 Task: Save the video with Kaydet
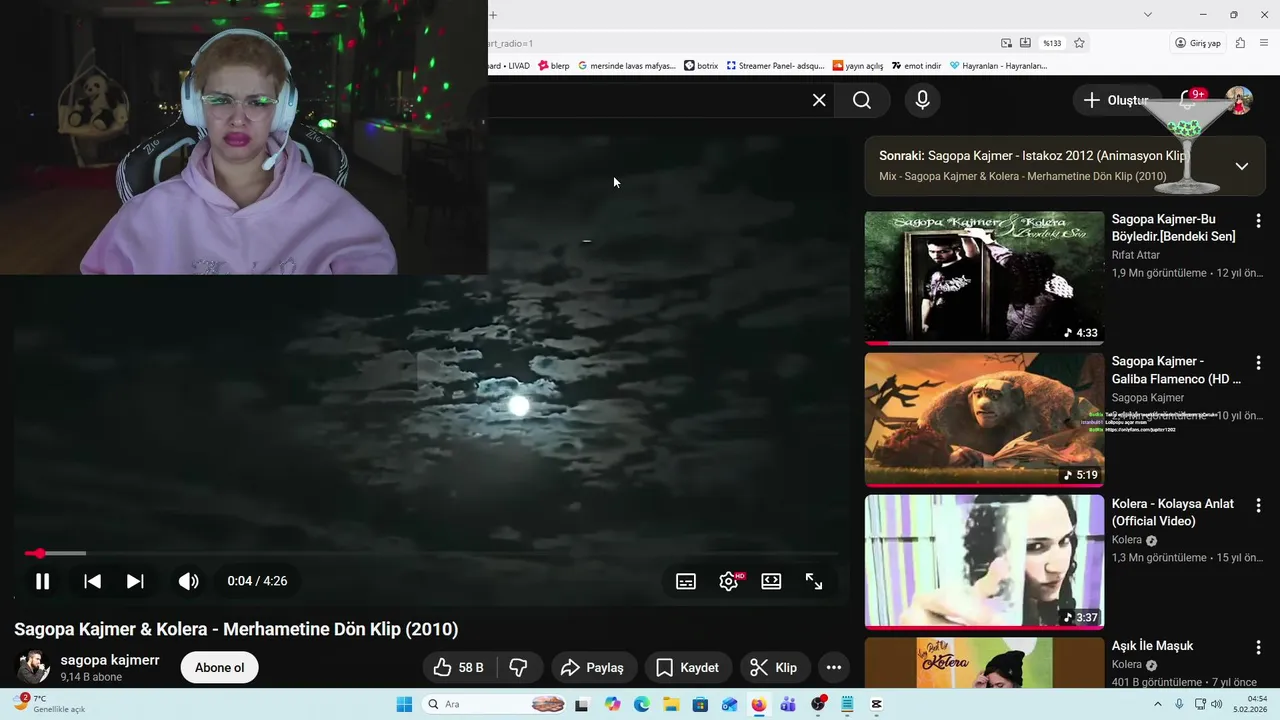[x=687, y=667]
